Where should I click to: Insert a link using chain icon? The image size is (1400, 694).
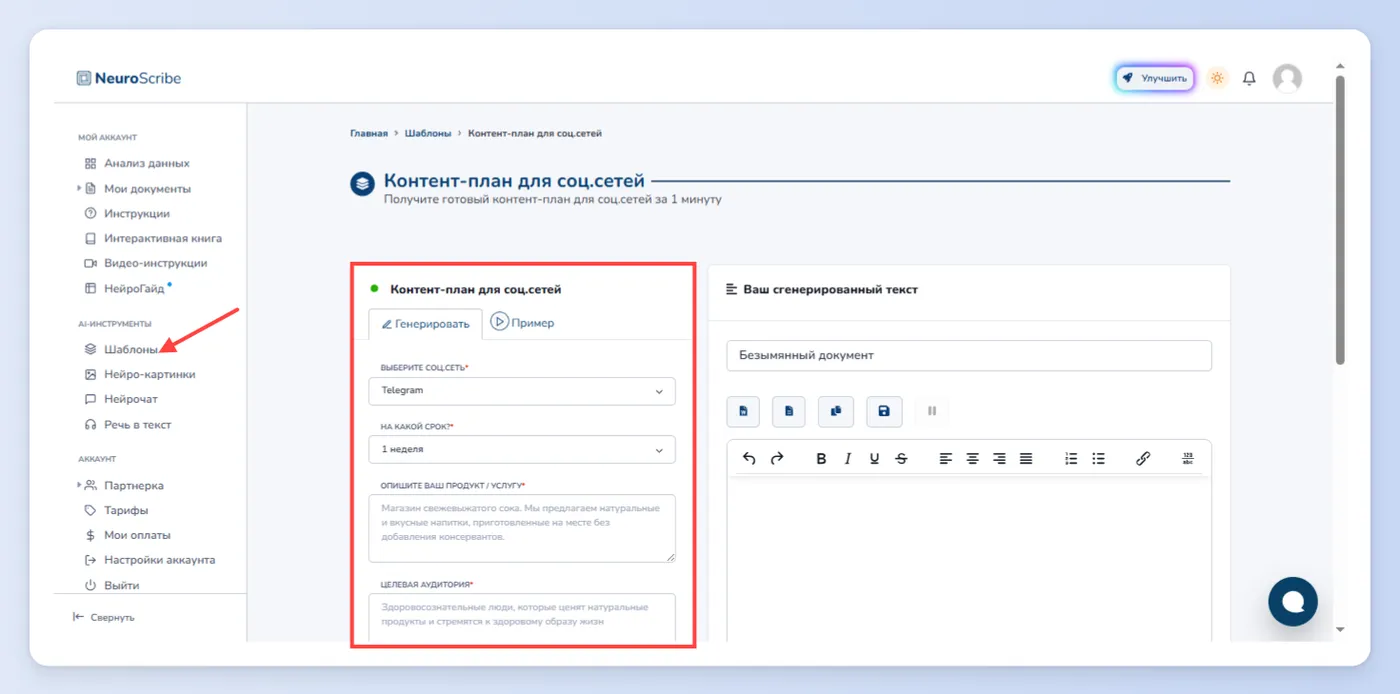[1143, 458]
